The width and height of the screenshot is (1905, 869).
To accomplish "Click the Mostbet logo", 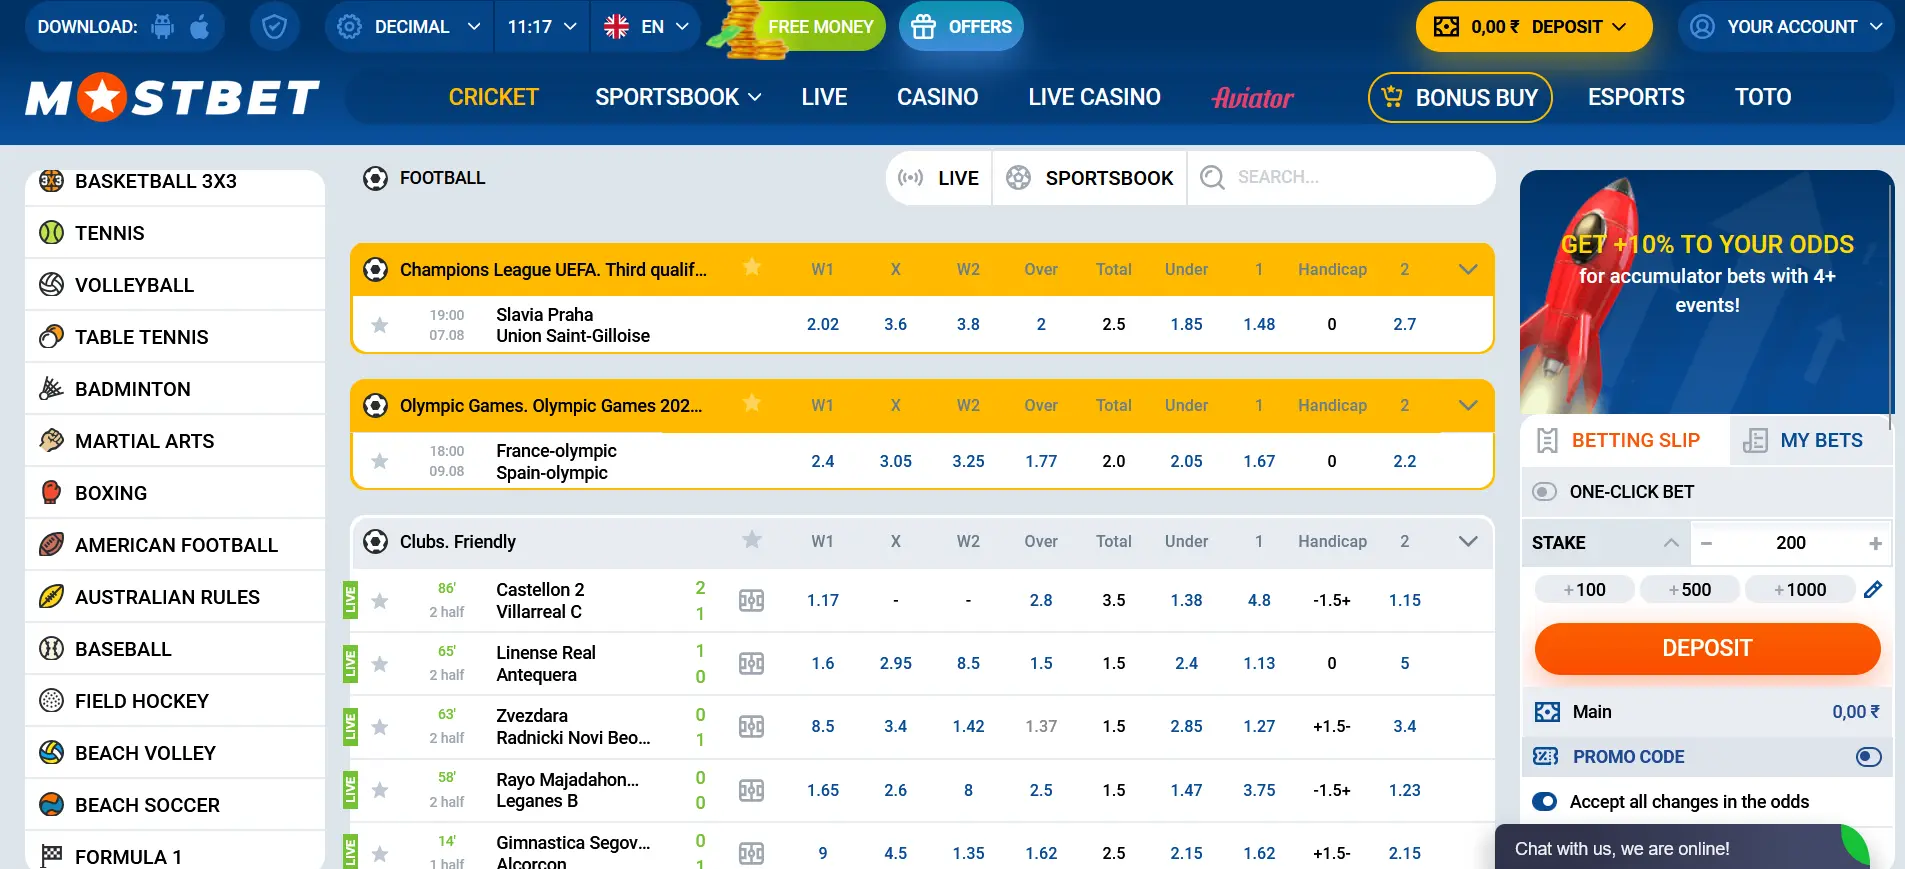I will pyautogui.click(x=173, y=97).
